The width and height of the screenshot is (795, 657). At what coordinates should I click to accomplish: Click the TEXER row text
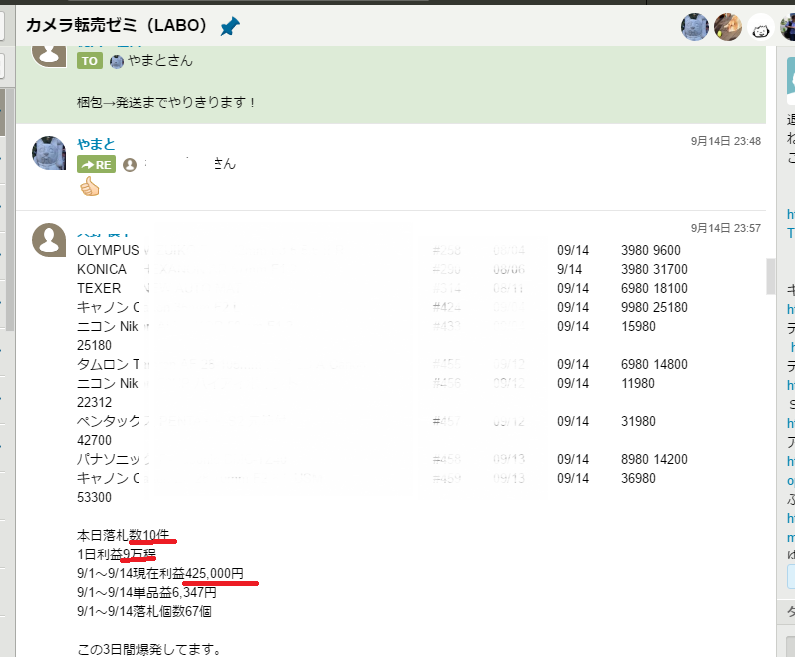[x=99, y=288]
